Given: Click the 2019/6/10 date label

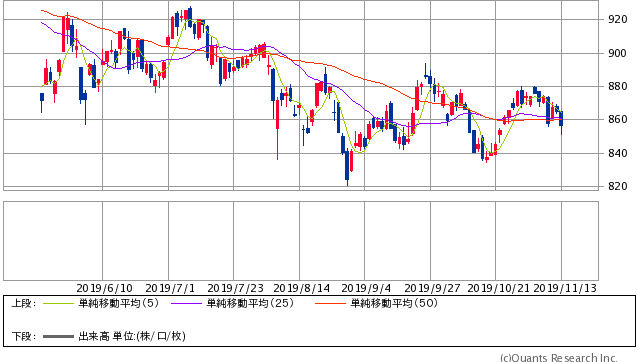Looking at the screenshot, I should pos(105,288).
